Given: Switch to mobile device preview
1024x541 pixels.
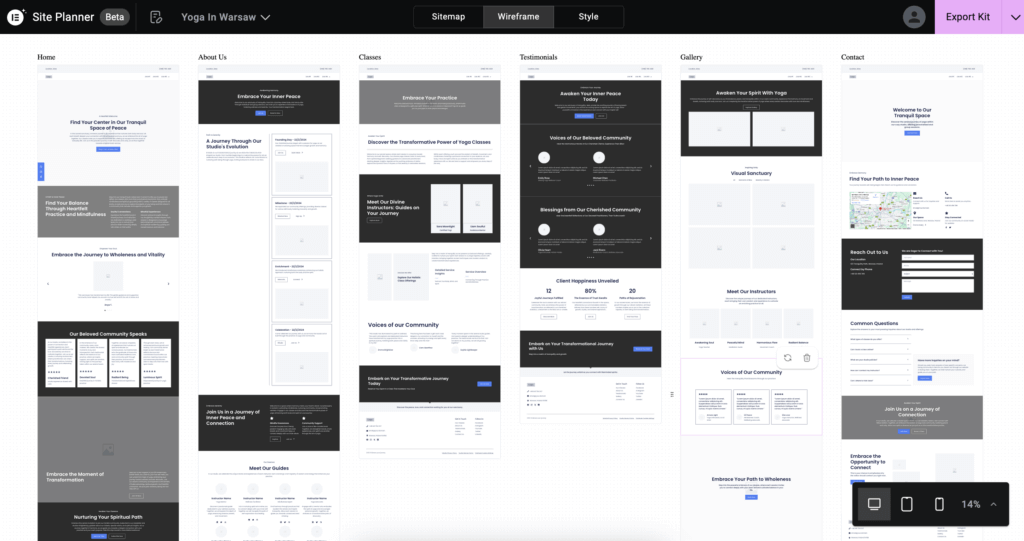Looking at the screenshot, I should (x=939, y=504).
